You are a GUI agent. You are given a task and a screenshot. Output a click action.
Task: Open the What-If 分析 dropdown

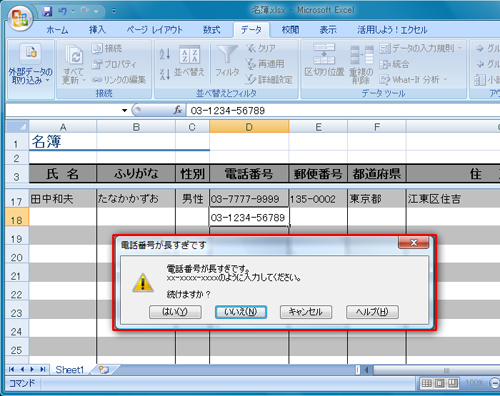click(413, 80)
